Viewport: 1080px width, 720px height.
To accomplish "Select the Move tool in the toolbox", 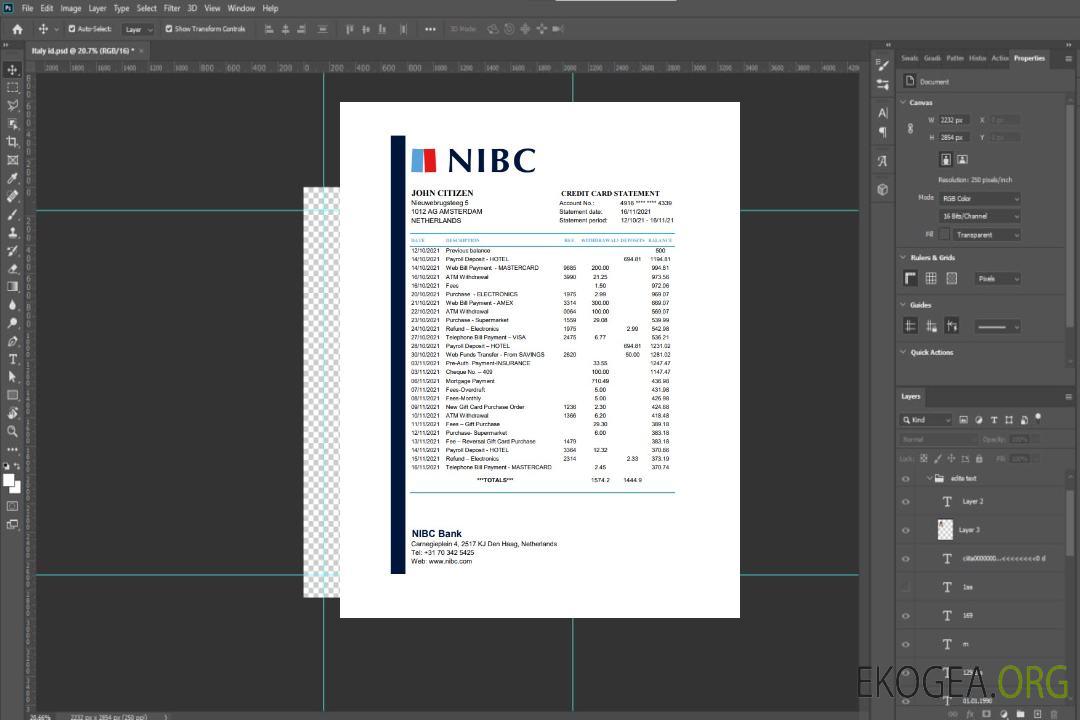I will click(x=12, y=70).
